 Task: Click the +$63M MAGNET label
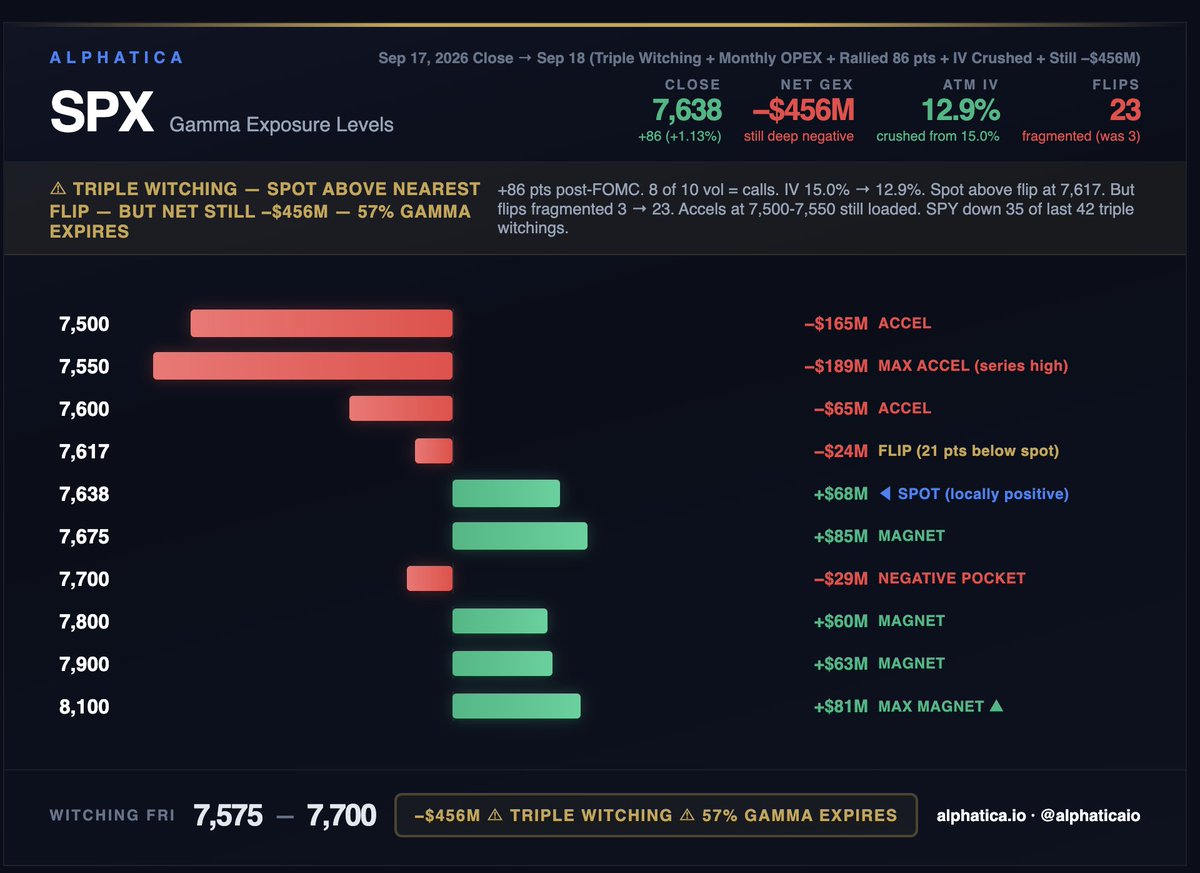point(879,663)
